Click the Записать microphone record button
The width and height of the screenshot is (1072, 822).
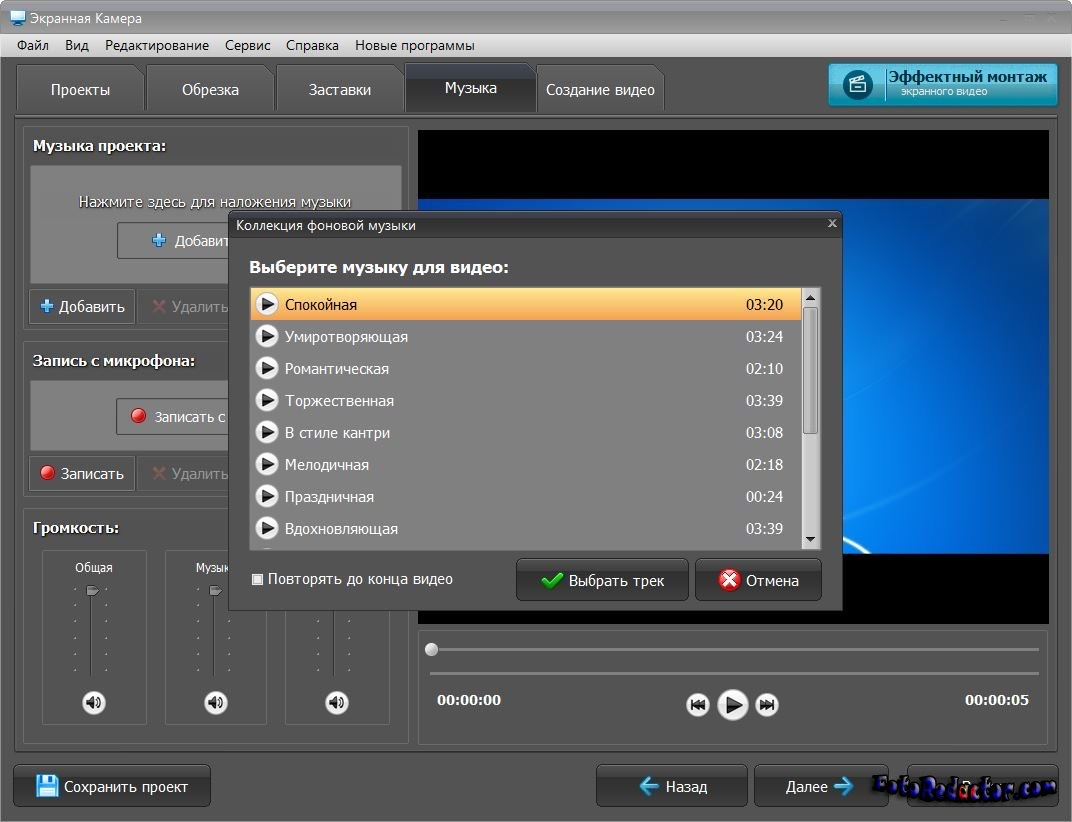tap(82, 473)
